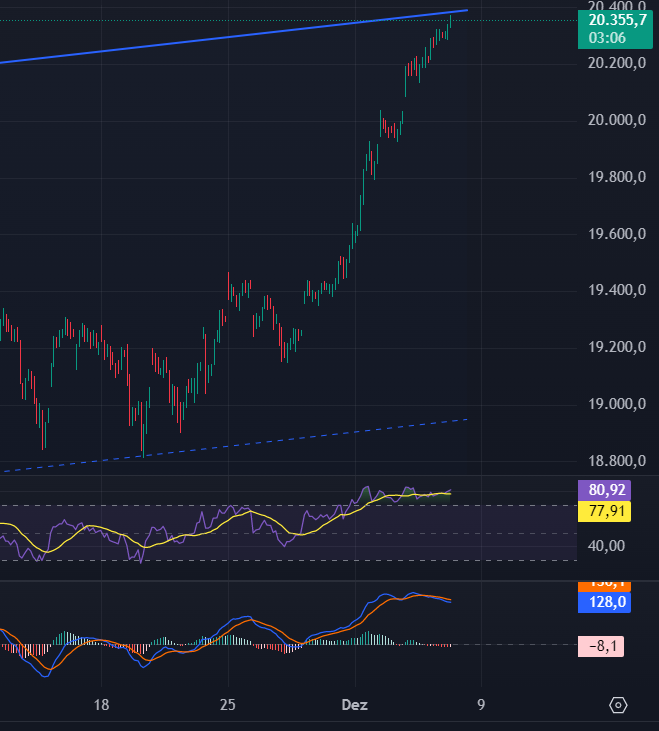The image size is (659, 731).
Task: Click the 20.200,0 price axis label
Action: tap(617, 63)
